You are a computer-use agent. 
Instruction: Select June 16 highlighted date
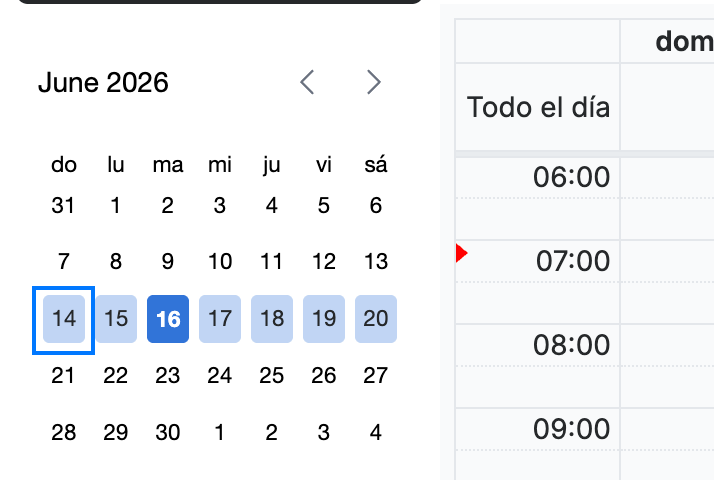(168, 319)
